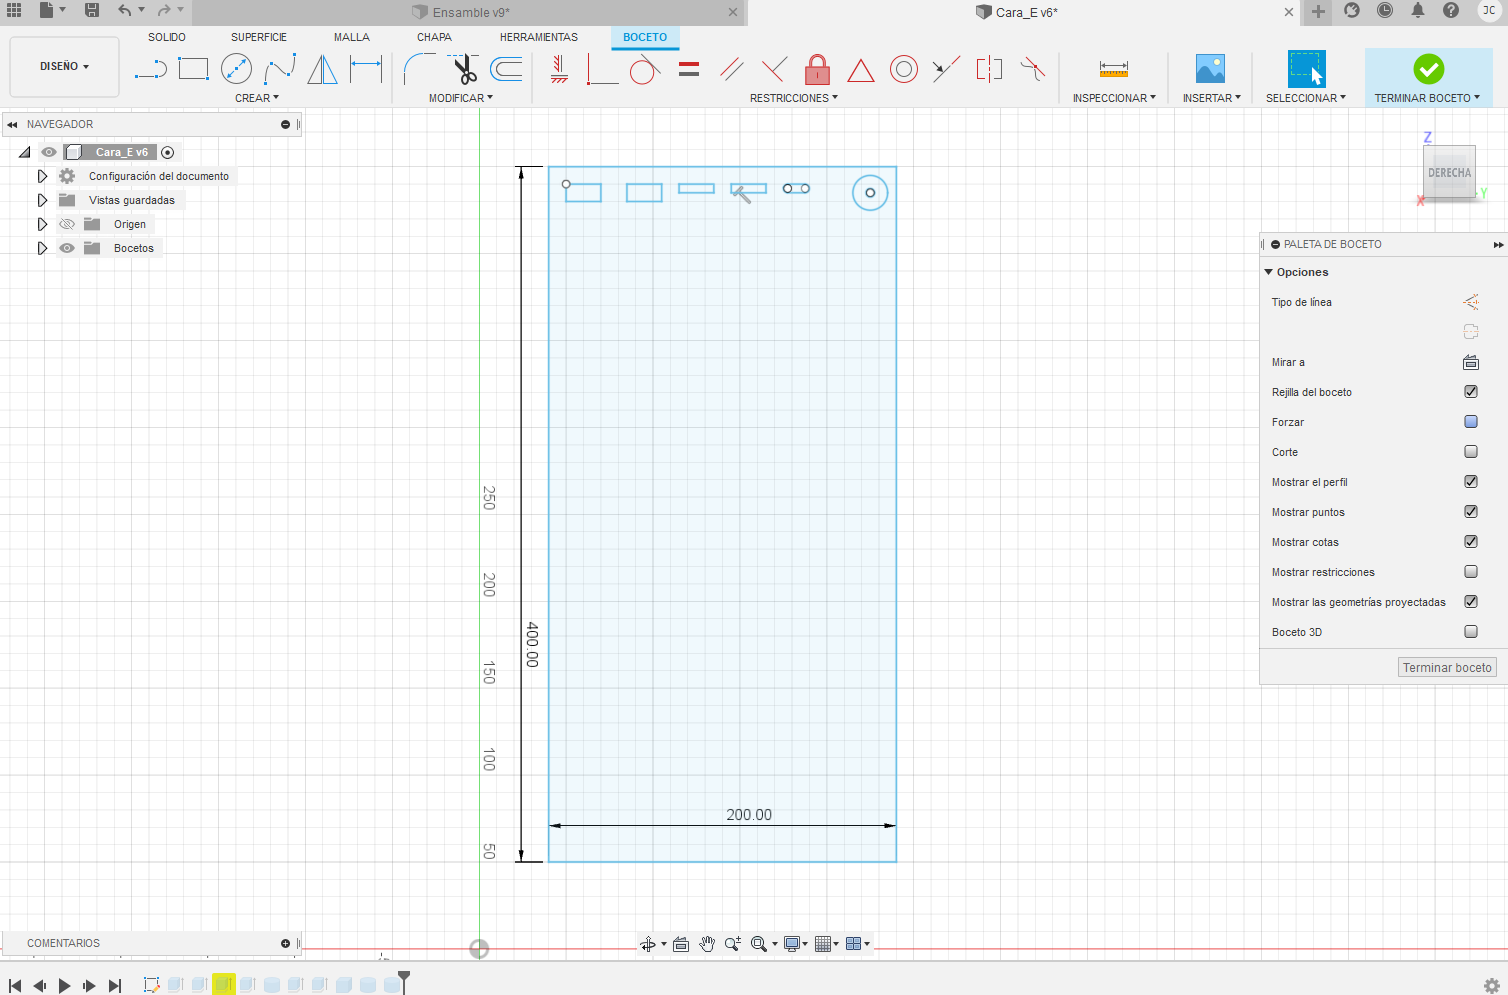Click the Terminar boceto button
The image size is (1508, 995).
point(1447,668)
